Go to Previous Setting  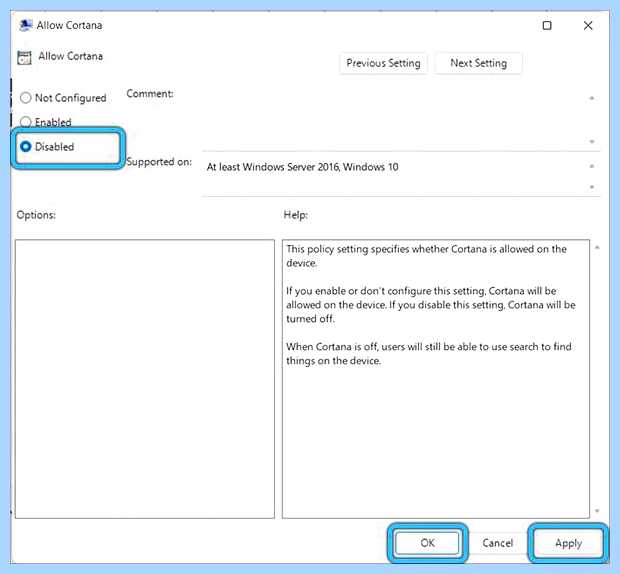point(383,63)
